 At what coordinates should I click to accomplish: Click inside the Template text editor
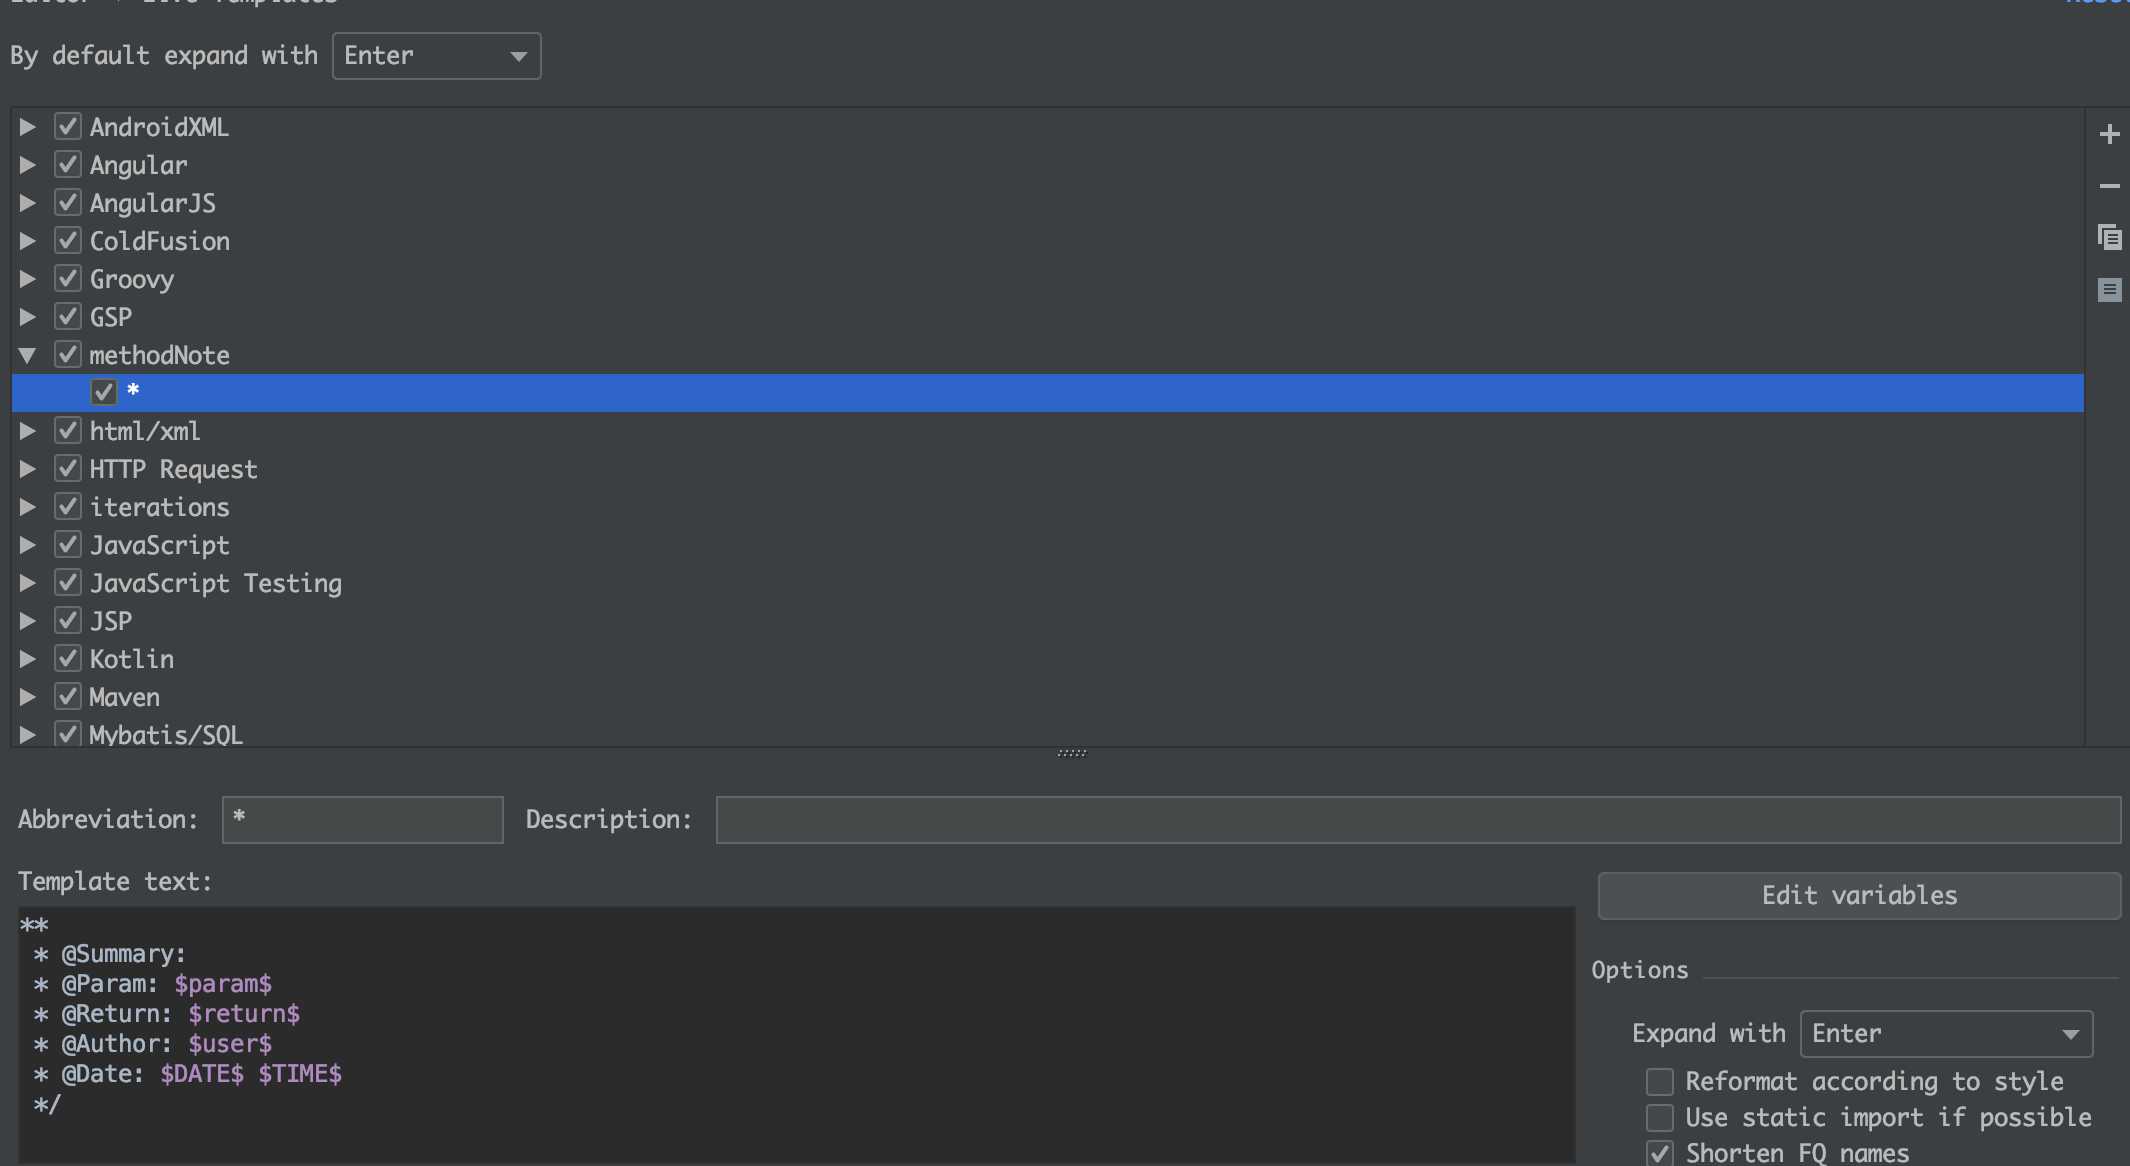pos(796,1036)
